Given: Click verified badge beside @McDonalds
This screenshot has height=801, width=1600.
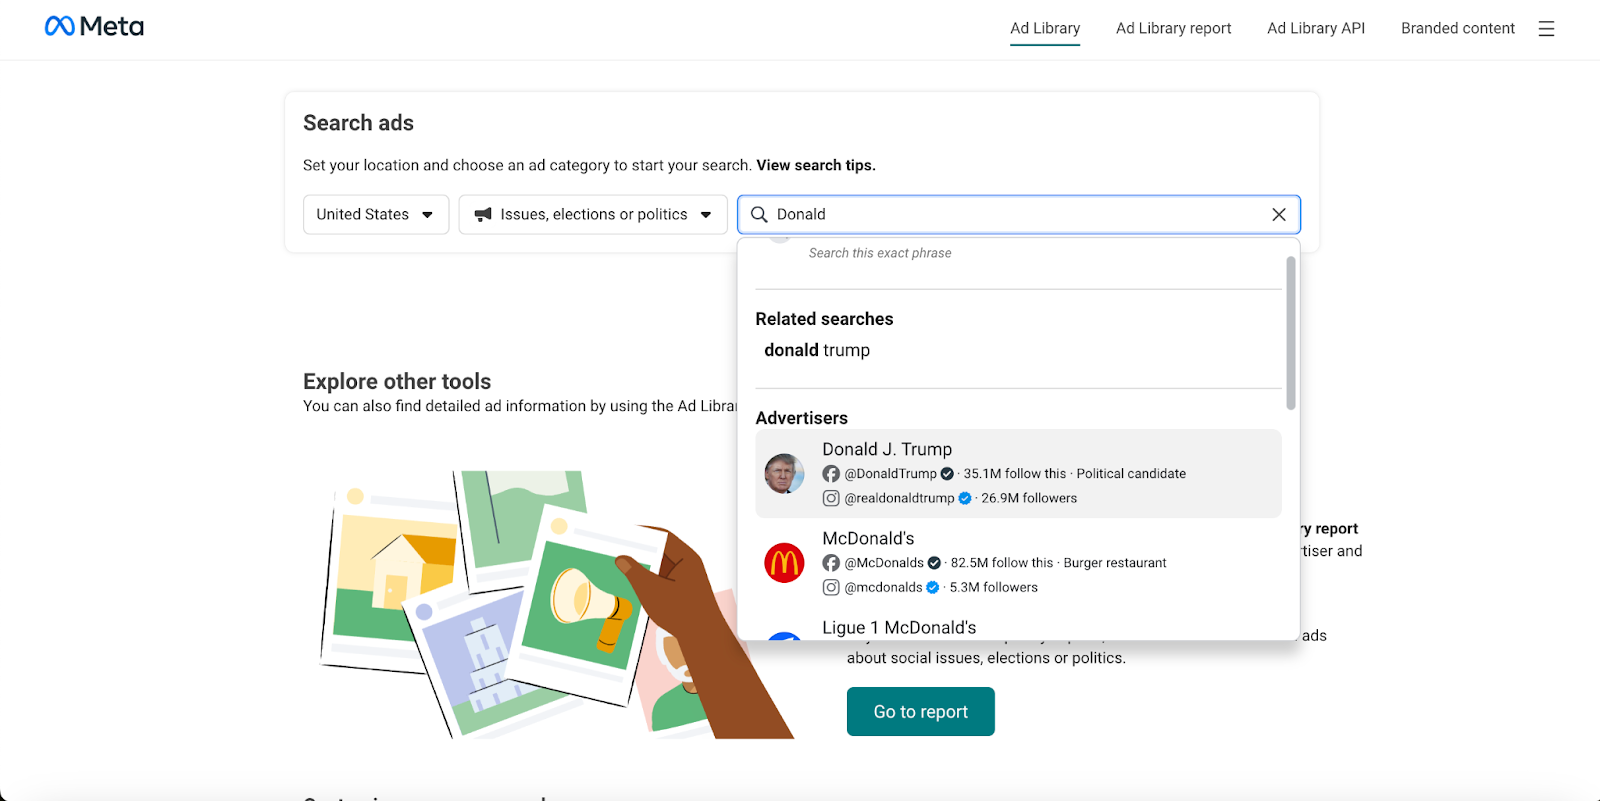Looking at the screenshot, I should pyautogui.click(x=934, y=563).
